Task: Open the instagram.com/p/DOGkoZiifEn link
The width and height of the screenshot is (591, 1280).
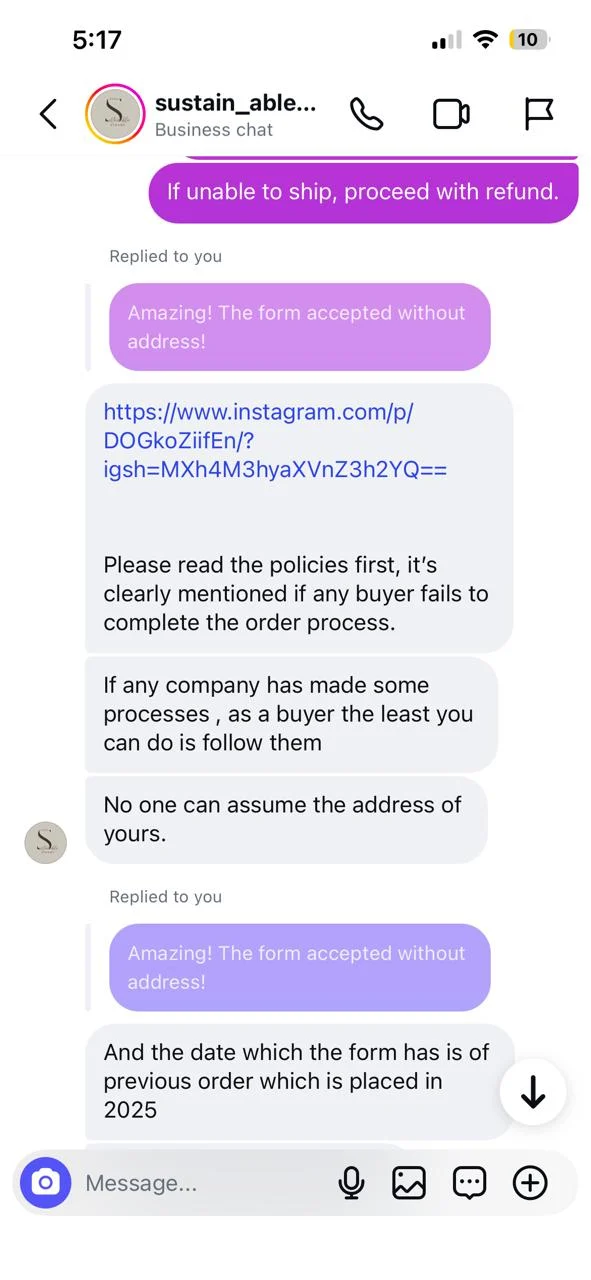Action: [275, 440]
